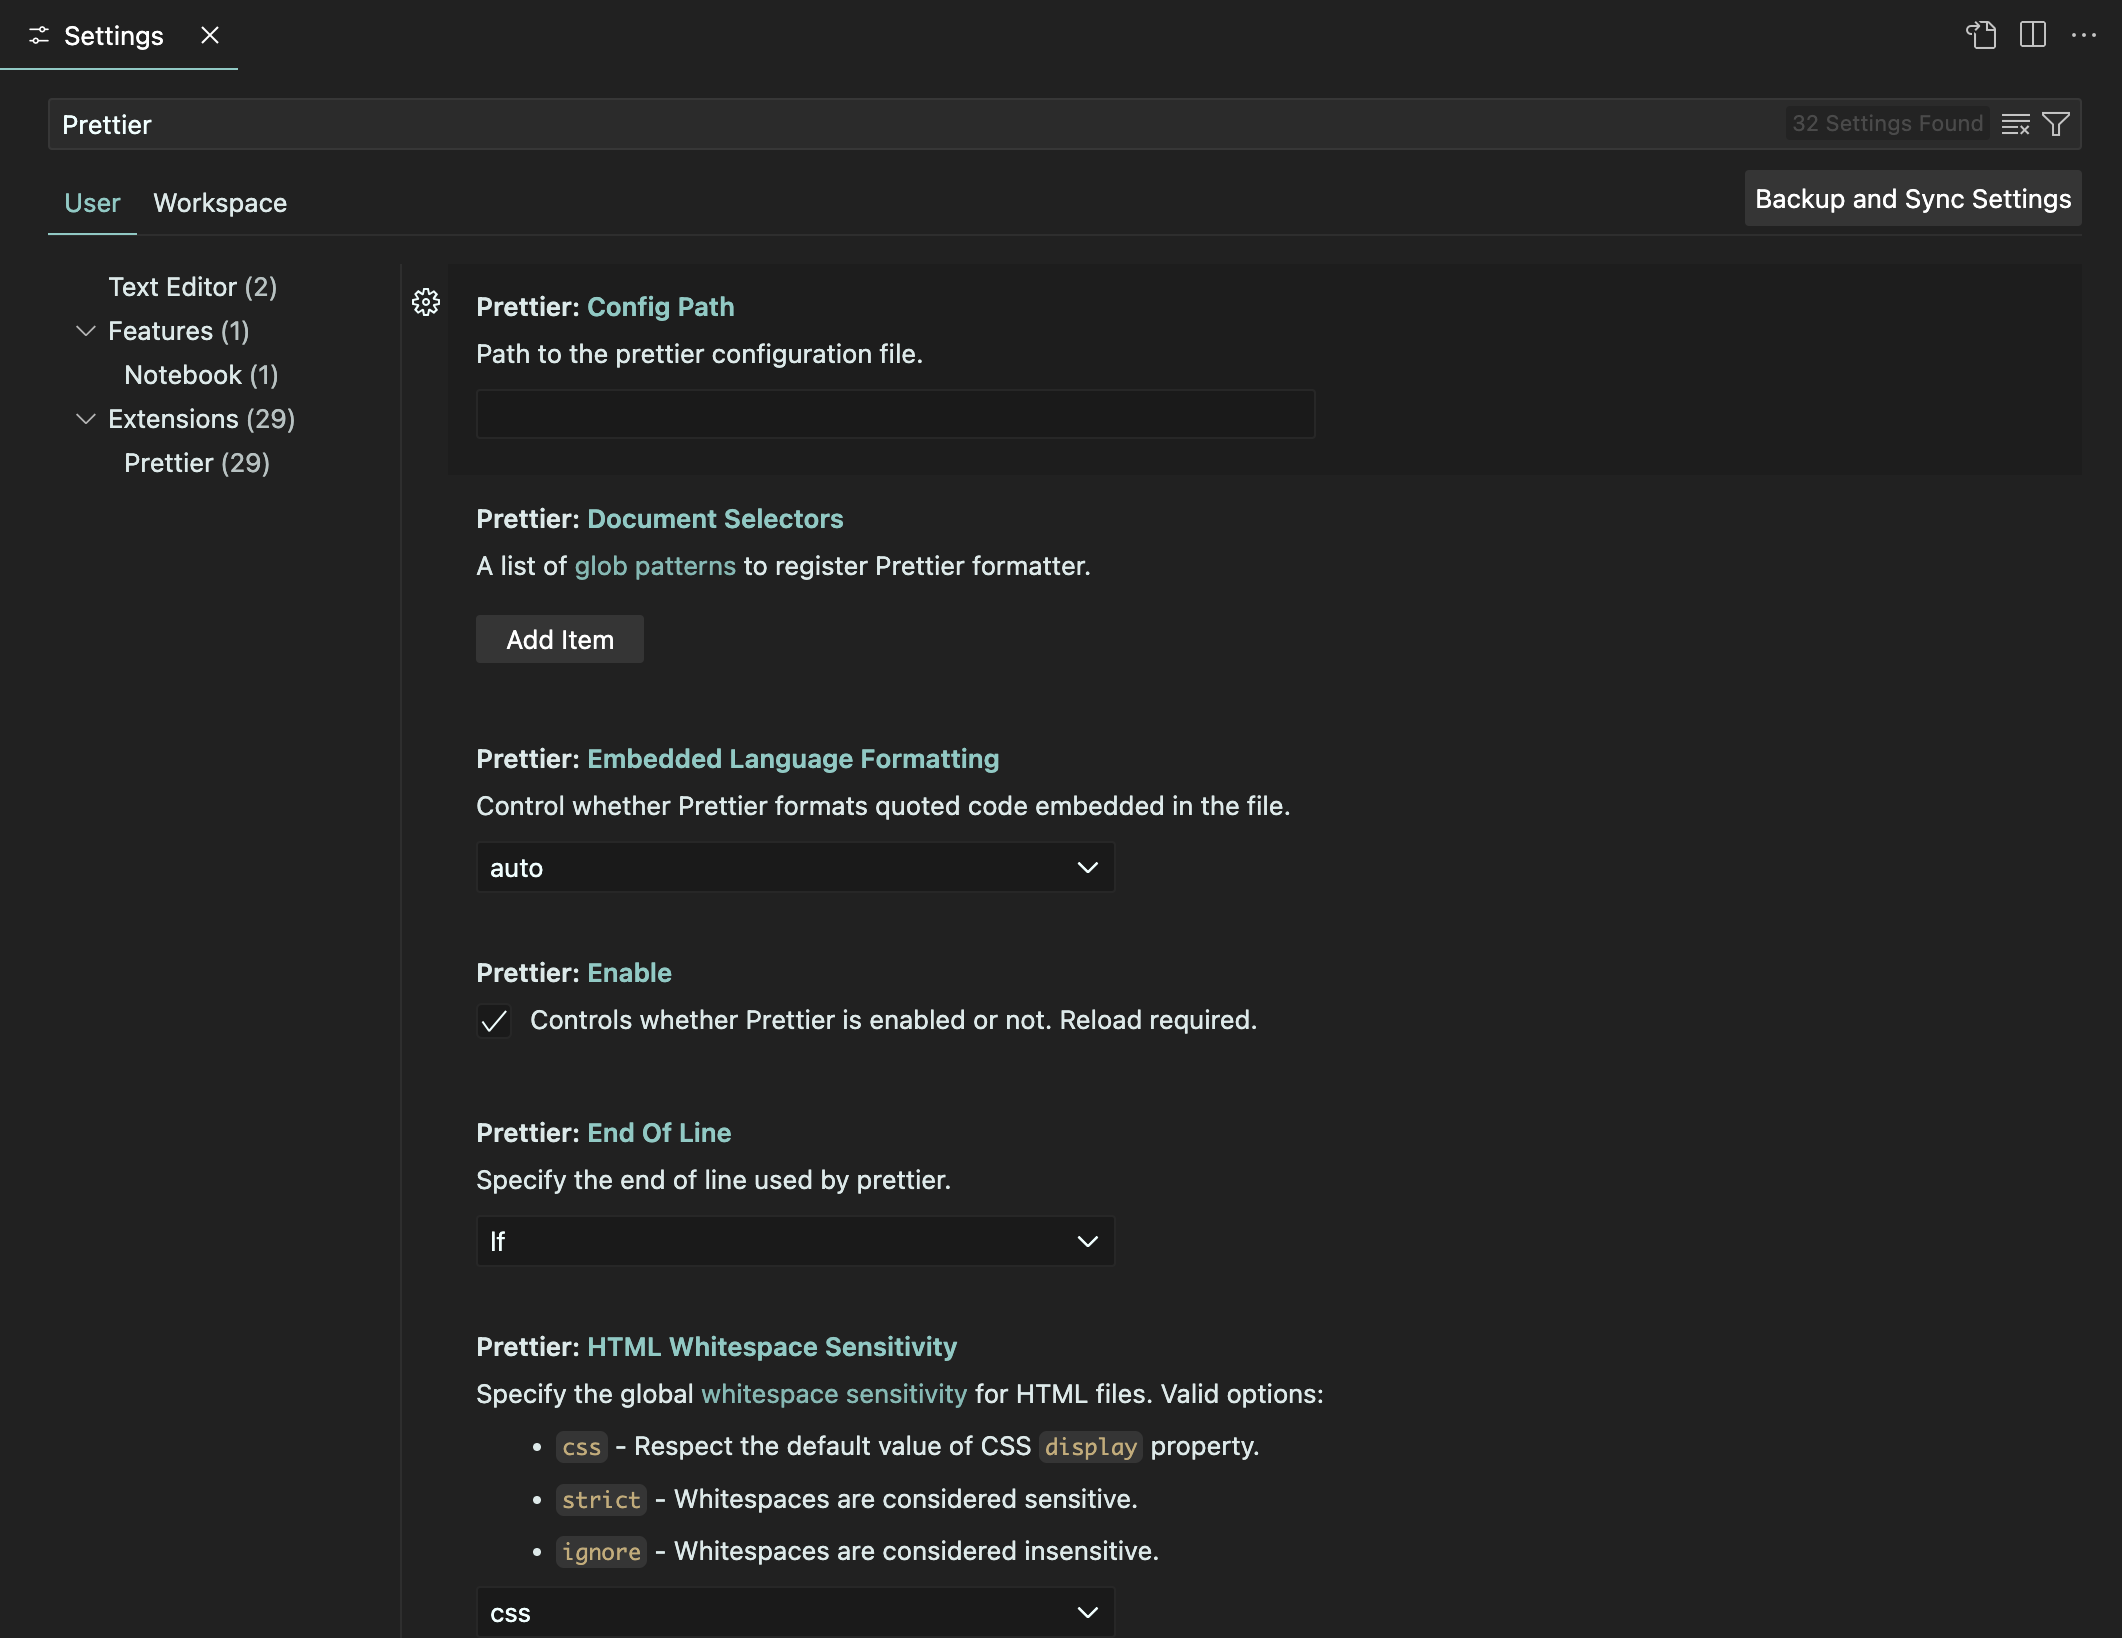Open the glob patterns link
Screen dimensions: 2122x1638
coord(655,566)
